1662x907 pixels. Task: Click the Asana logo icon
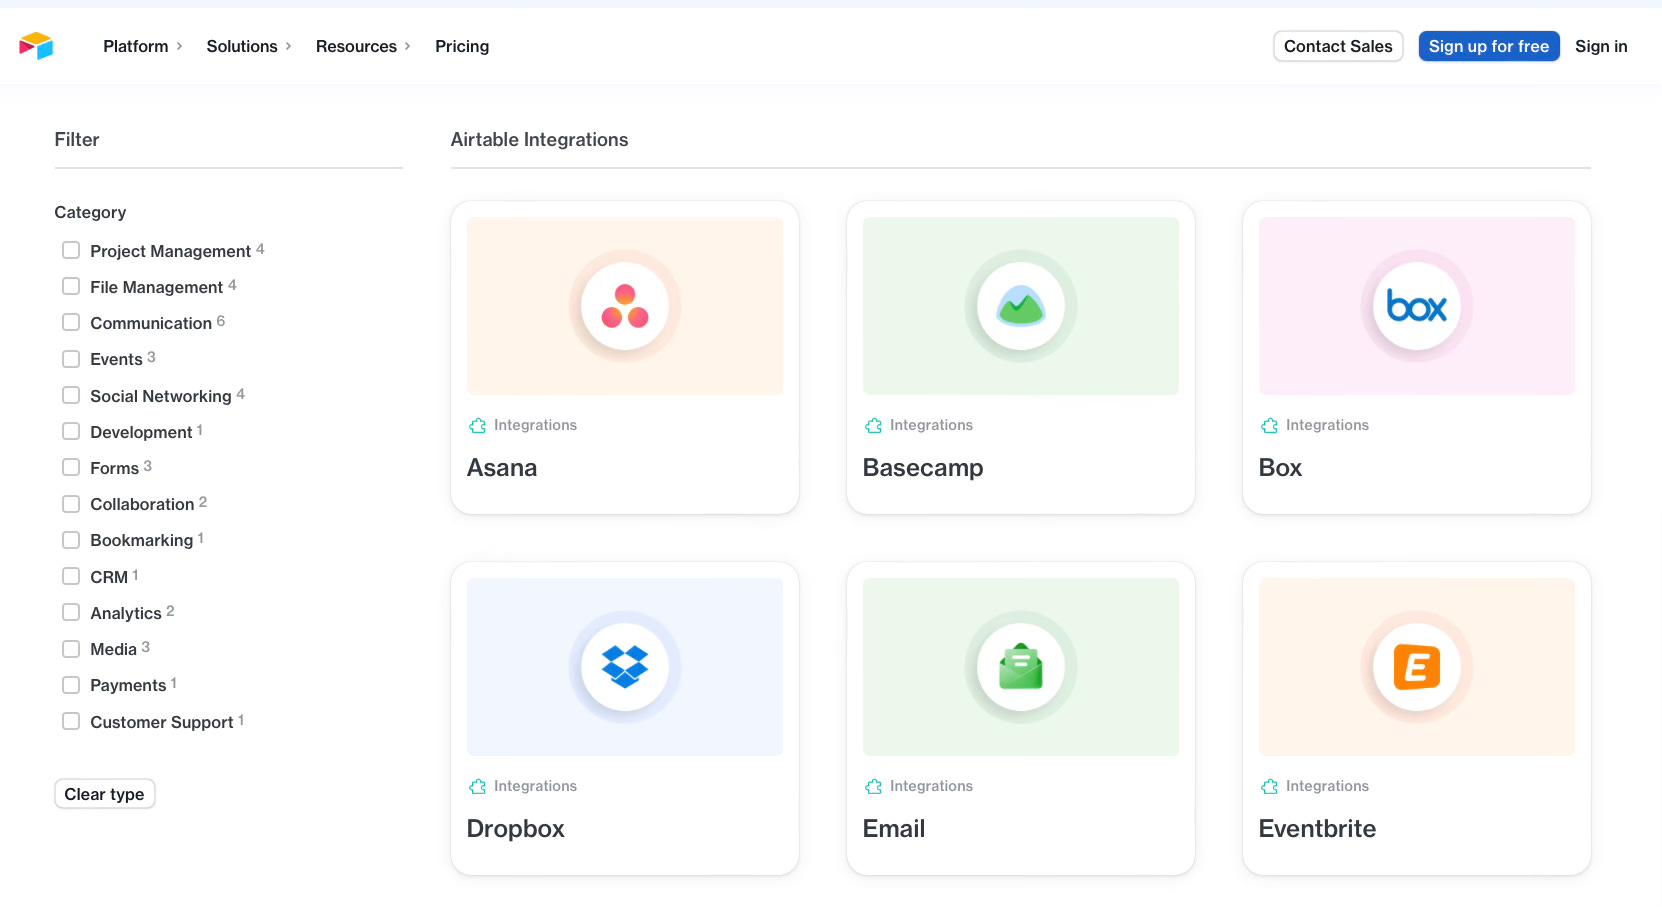[x=625, y=306]
